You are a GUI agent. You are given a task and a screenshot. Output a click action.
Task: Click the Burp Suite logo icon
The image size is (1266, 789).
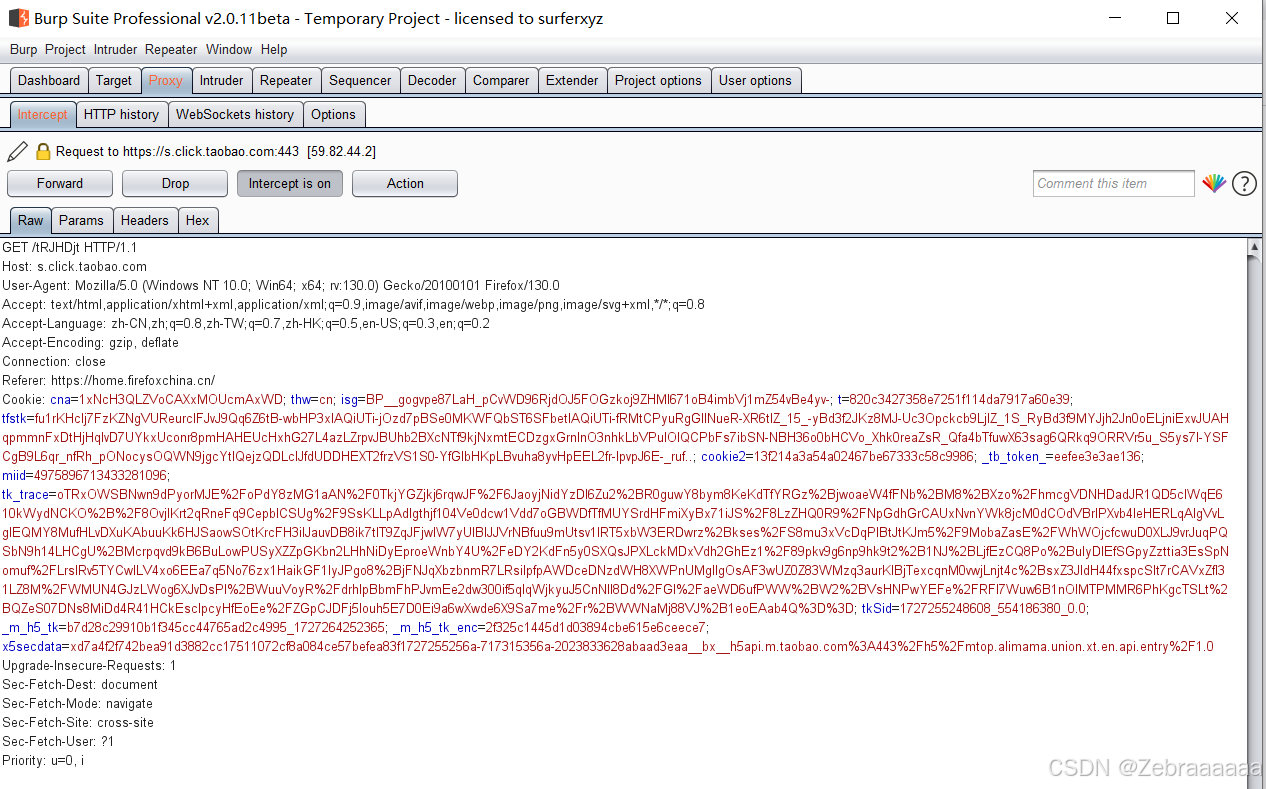click(19, 18)
